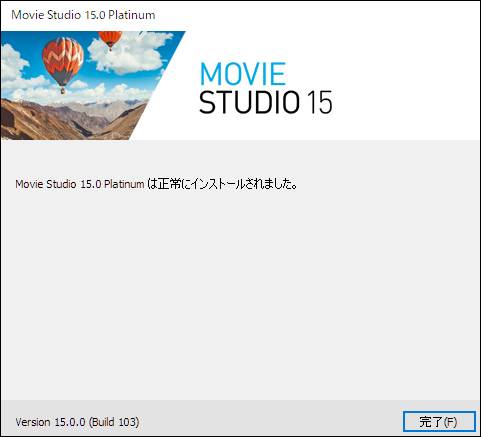Image resolution: width=481 pixels, height=437 pixels.
Task: Click the small red balloon at banner top
Action: (110, 40)
